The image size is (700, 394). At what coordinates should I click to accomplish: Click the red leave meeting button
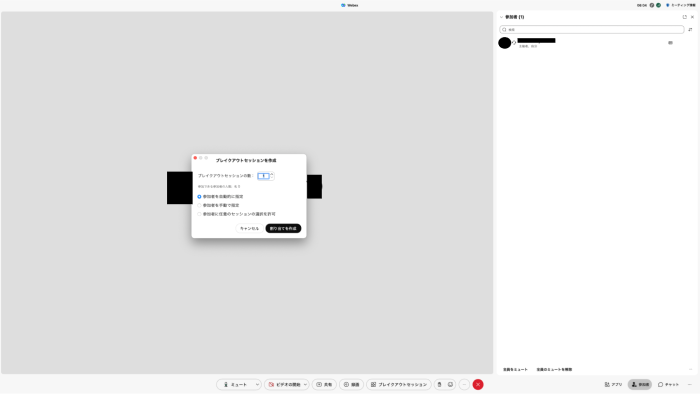[478, 384]
